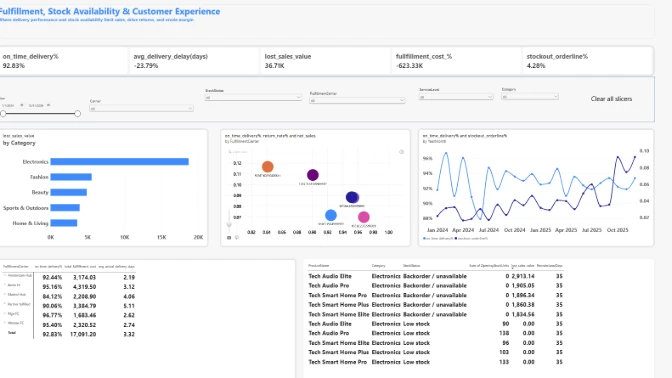Click the date slicer start date field

coord(9,105)
